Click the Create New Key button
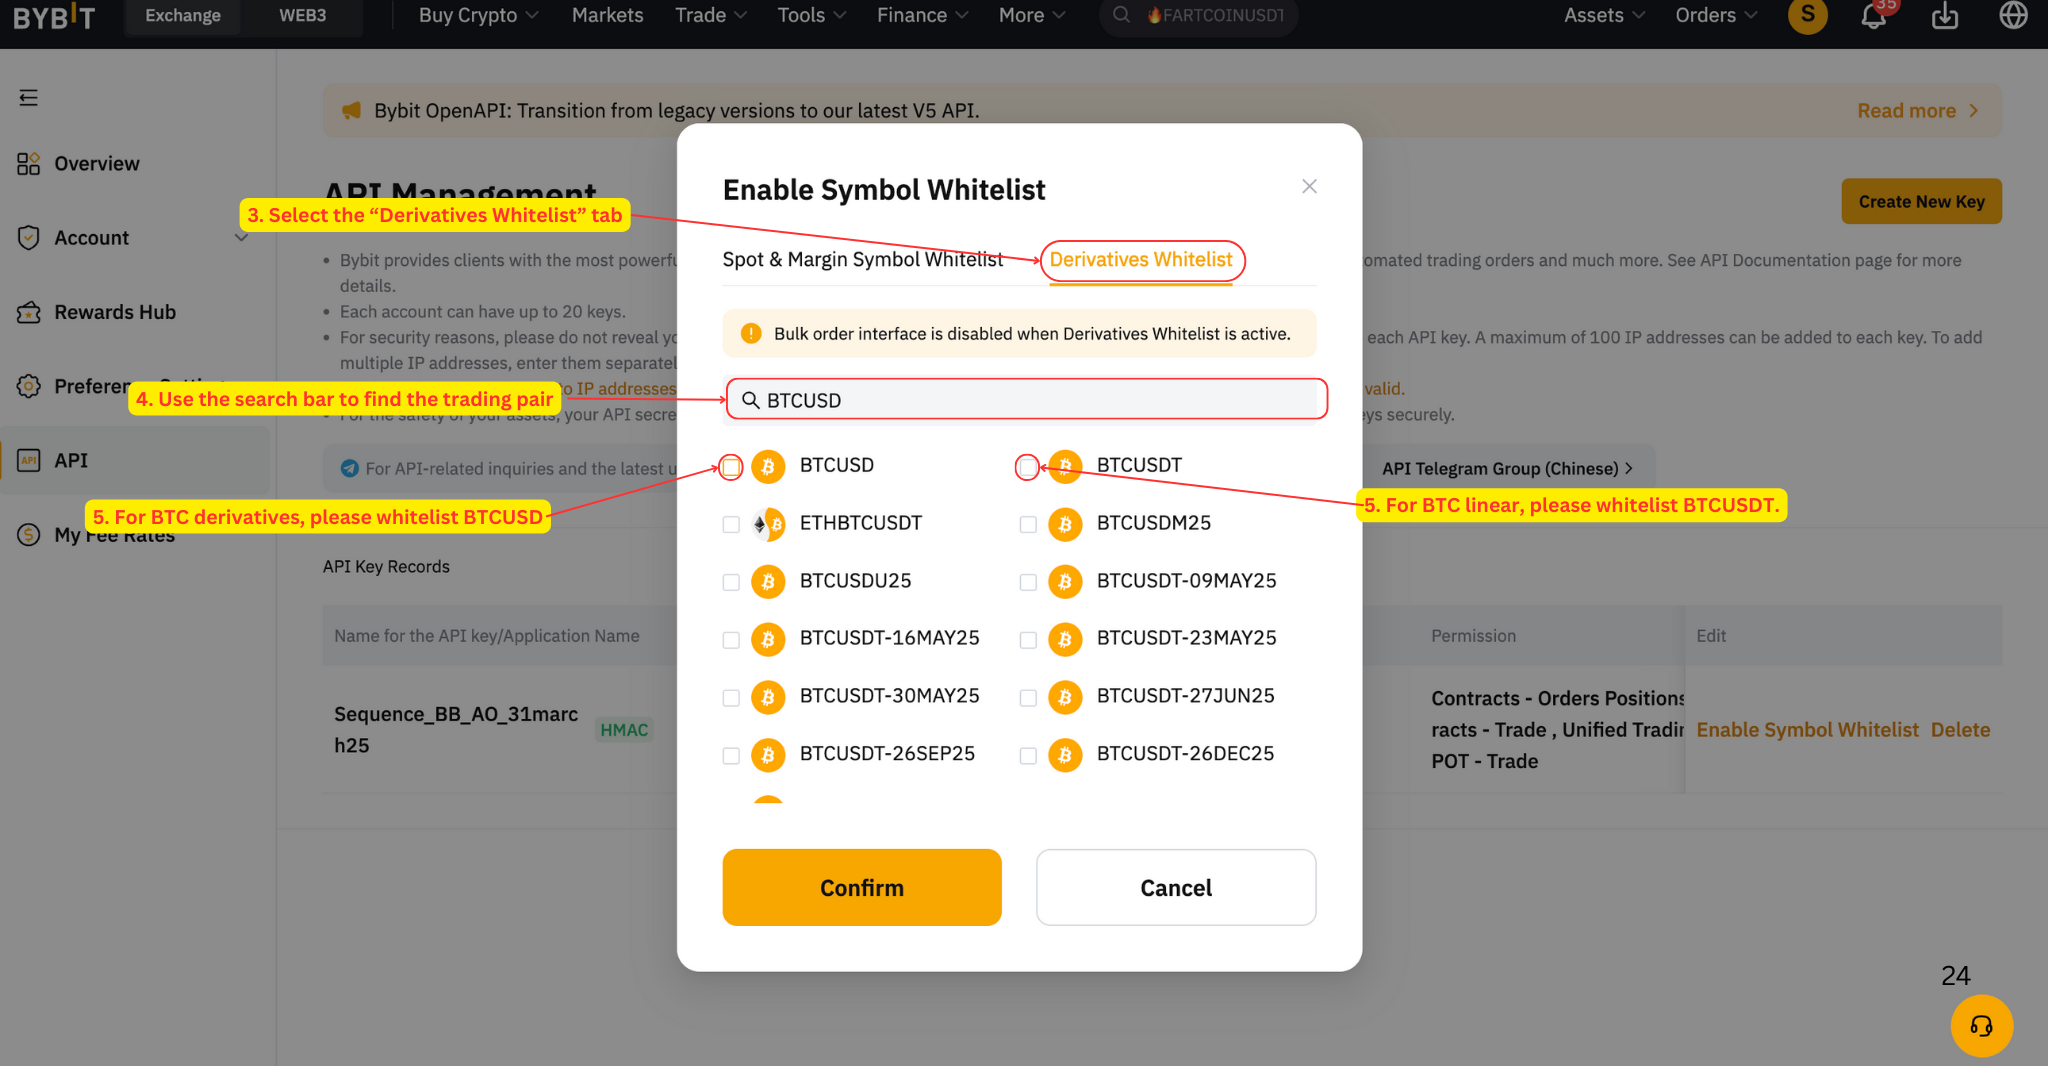The width and height of the screenshot is (2048, 1066). pos(1921,201)
